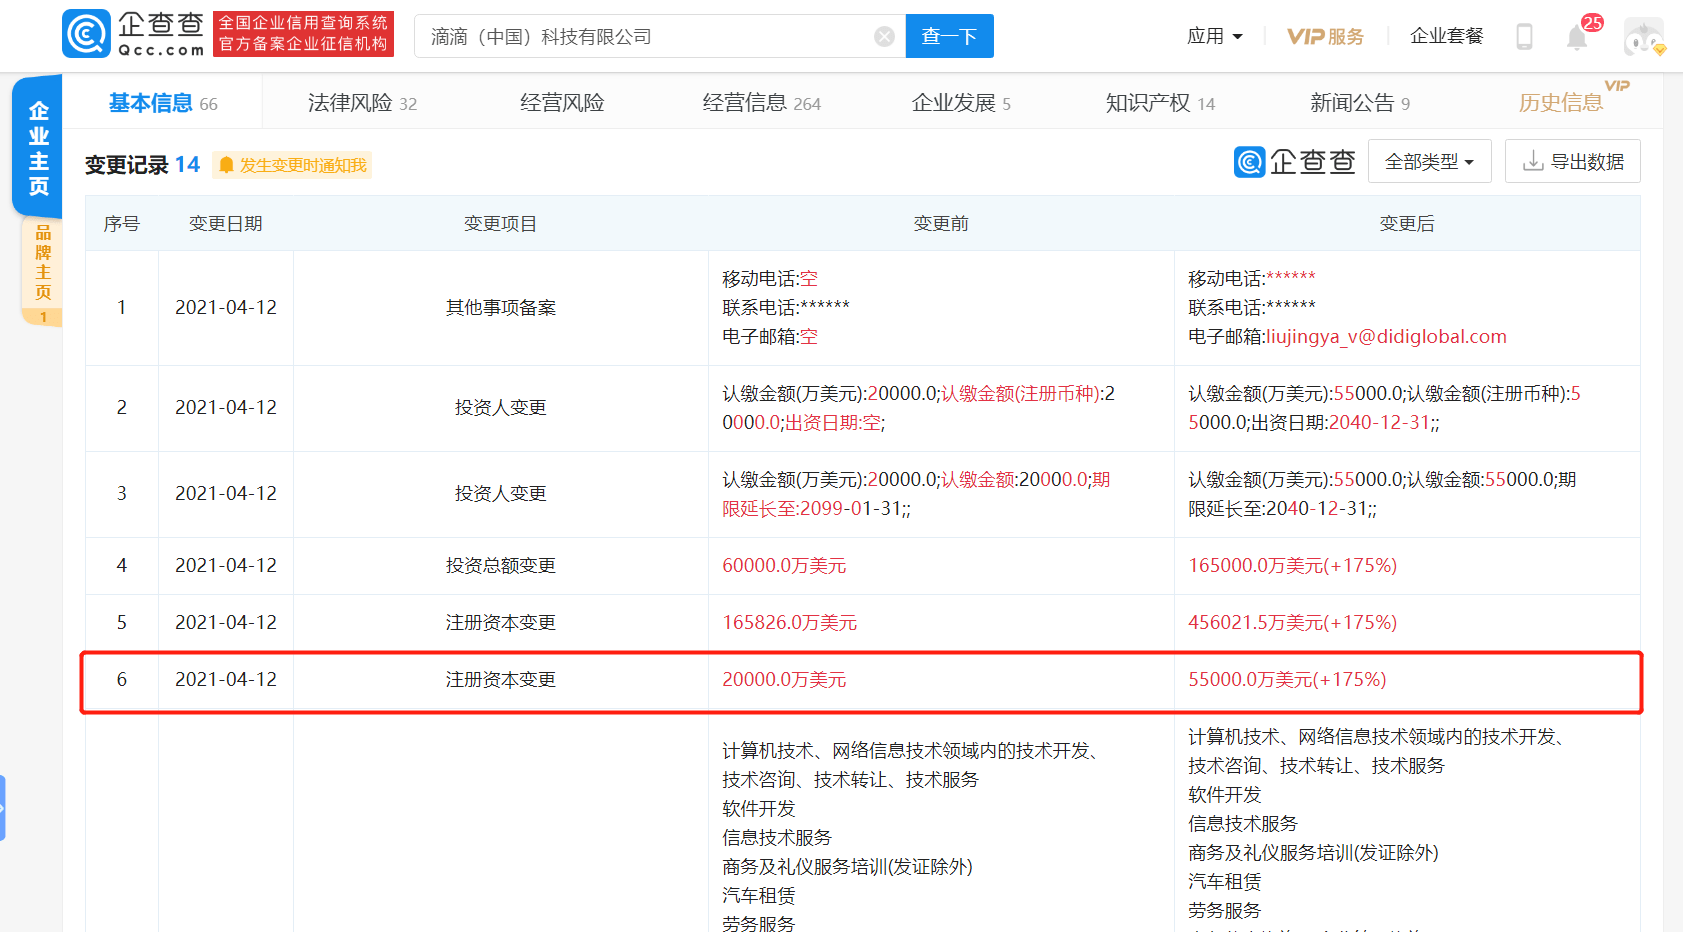Switch to the 法律风险 tab
The width and height of the screenshot is (1683, 932).
362,103
